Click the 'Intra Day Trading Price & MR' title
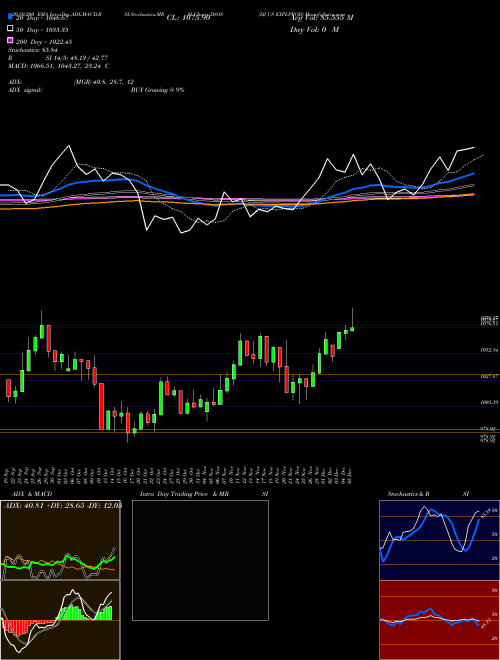This screenshot has height=660, width=500. pos(184,494)
